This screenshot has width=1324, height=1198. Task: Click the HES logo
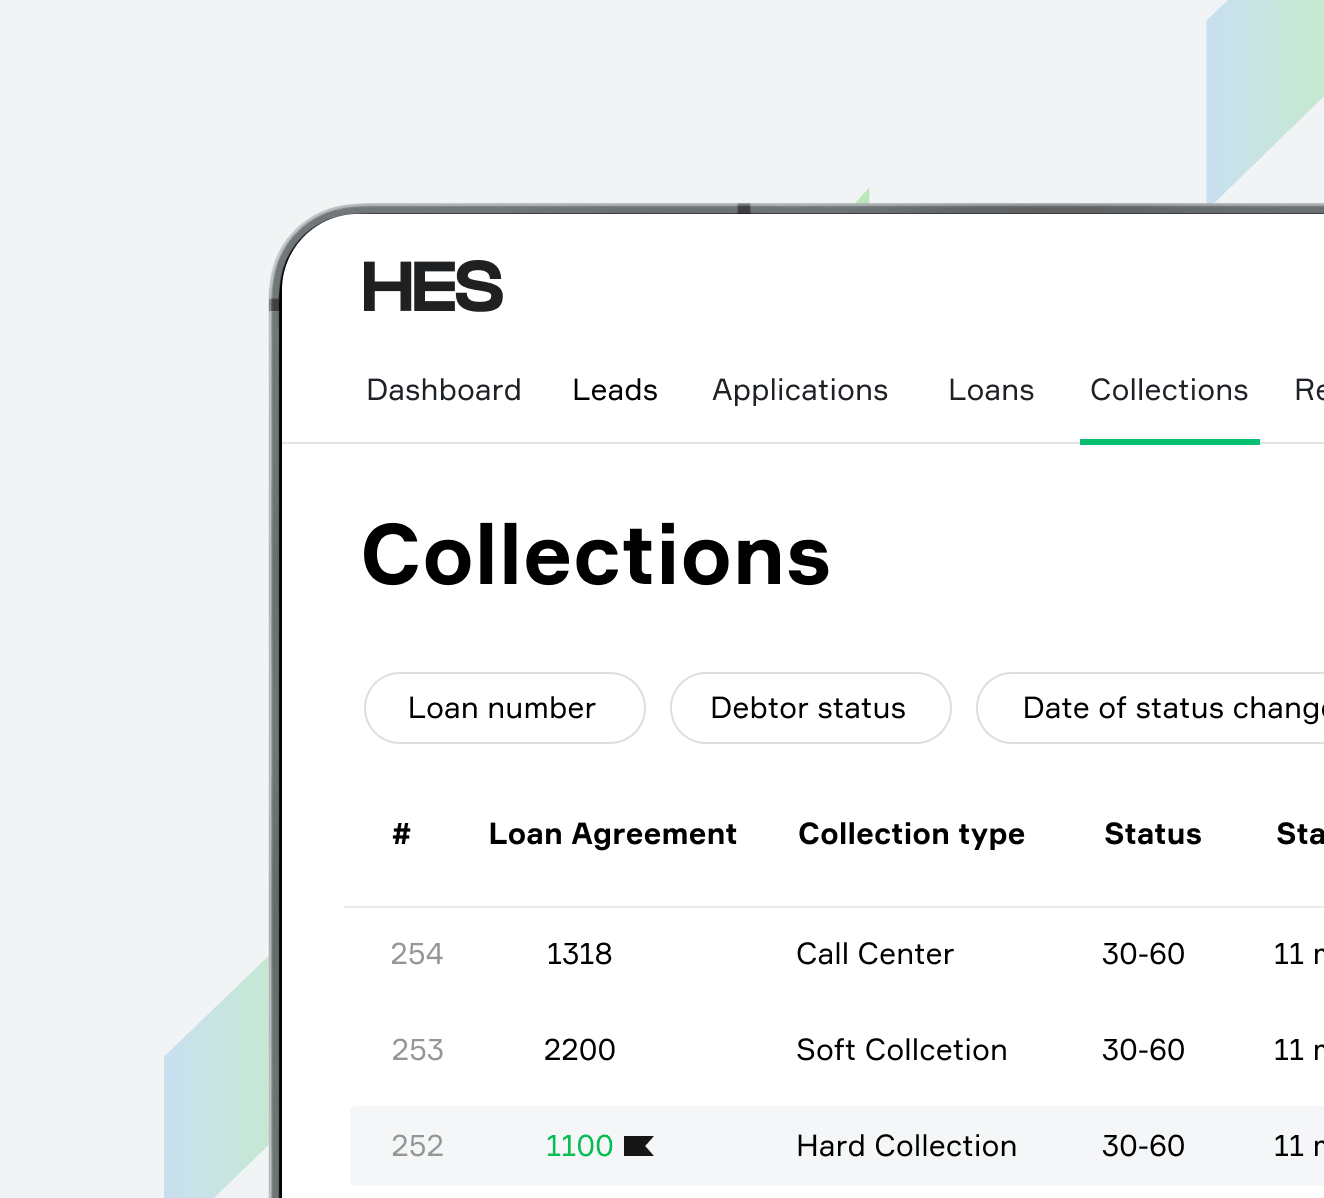pos(433,287)
